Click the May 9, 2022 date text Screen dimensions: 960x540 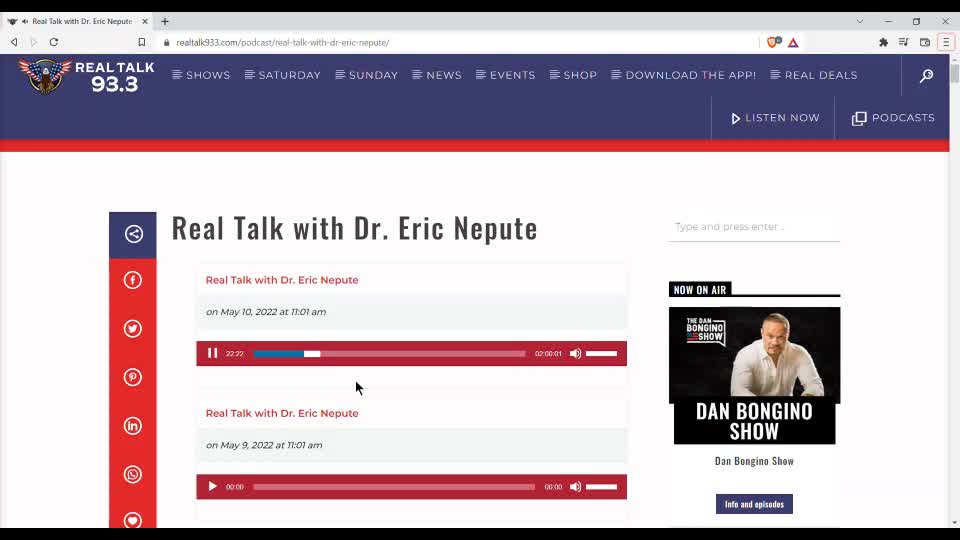pos(264,445)
